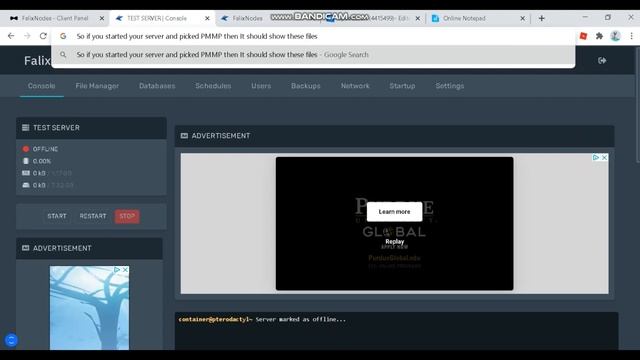Open the File Manager tab
The image size is (640, 360).
[97, 86]
